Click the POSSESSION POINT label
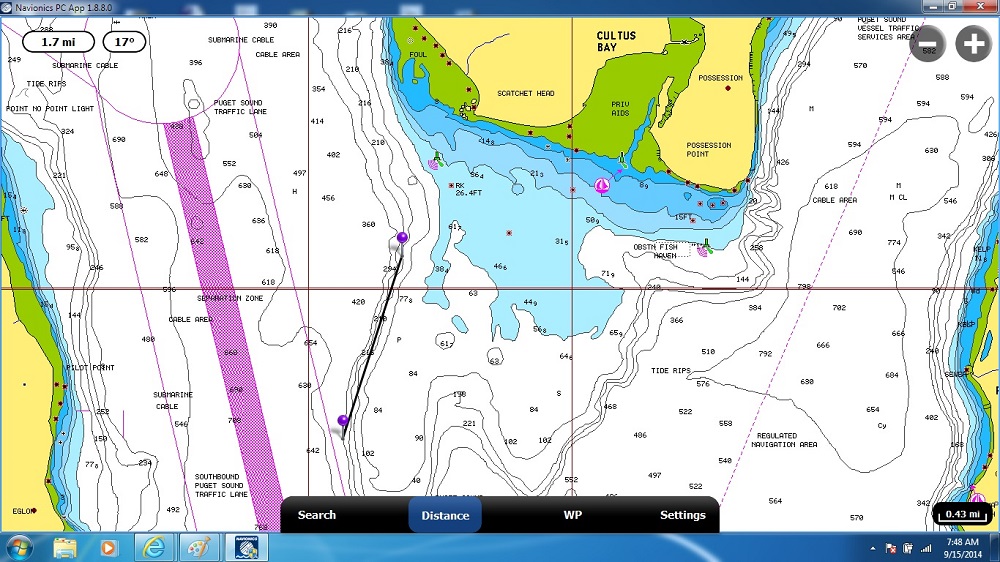The height and width of the screenshot is (562, 1000). click(x=709, y=149)
